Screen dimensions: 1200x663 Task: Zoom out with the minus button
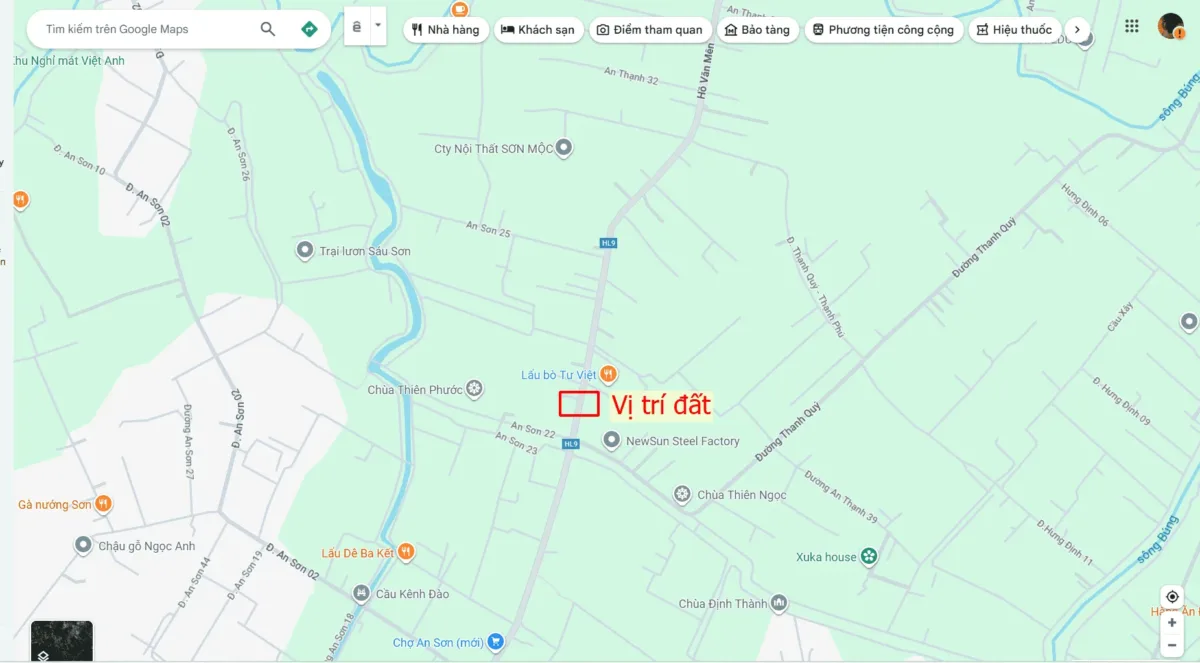click(1172, 645)
